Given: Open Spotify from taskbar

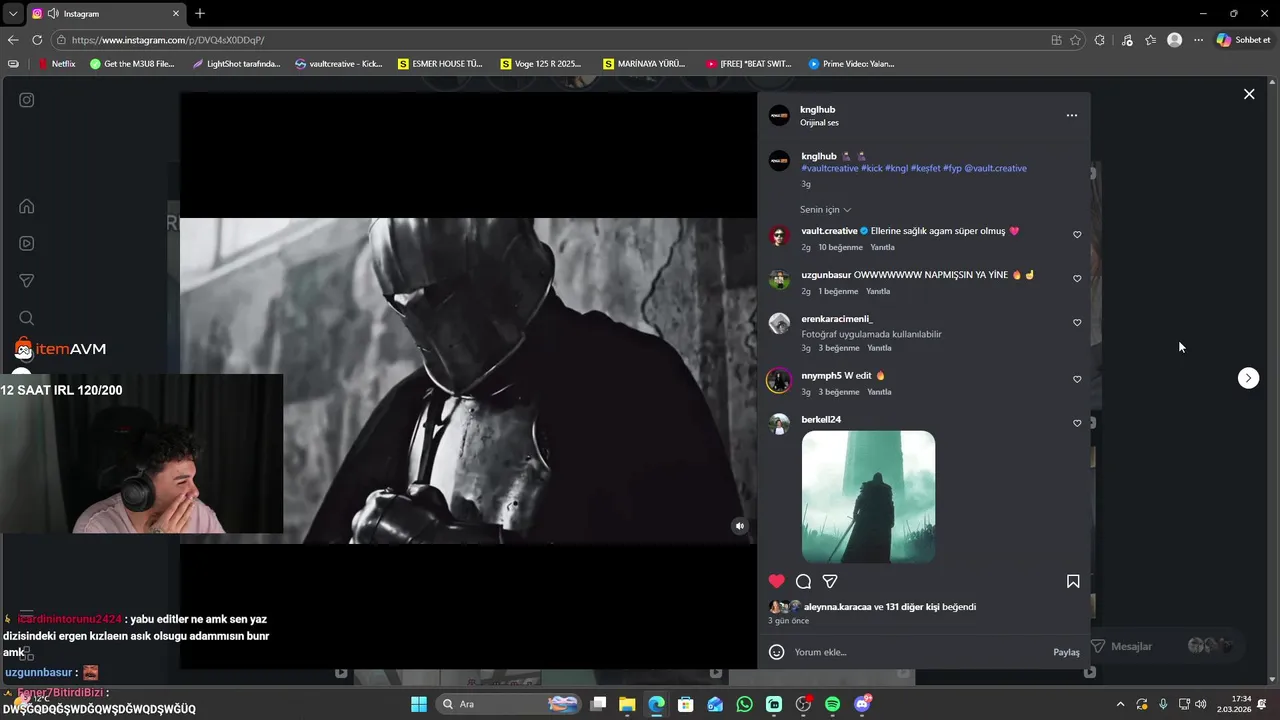Looking at the screenshot, I should pyautogui.click(x=833, y=704).
